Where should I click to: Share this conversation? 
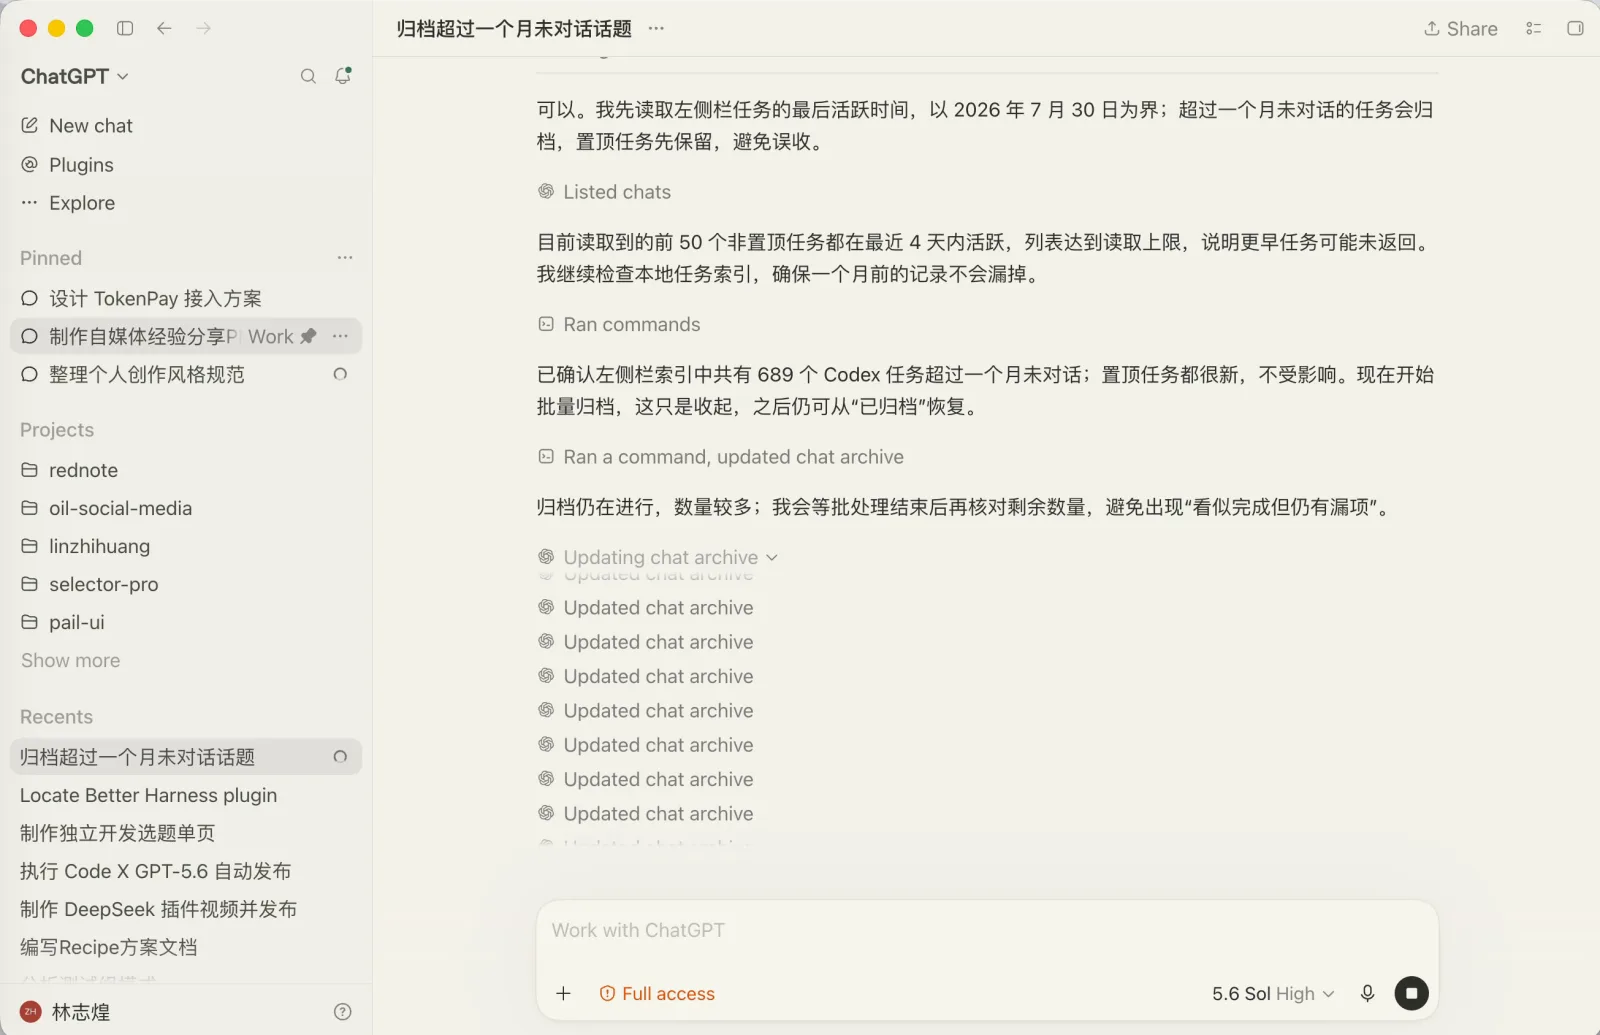1461,28
